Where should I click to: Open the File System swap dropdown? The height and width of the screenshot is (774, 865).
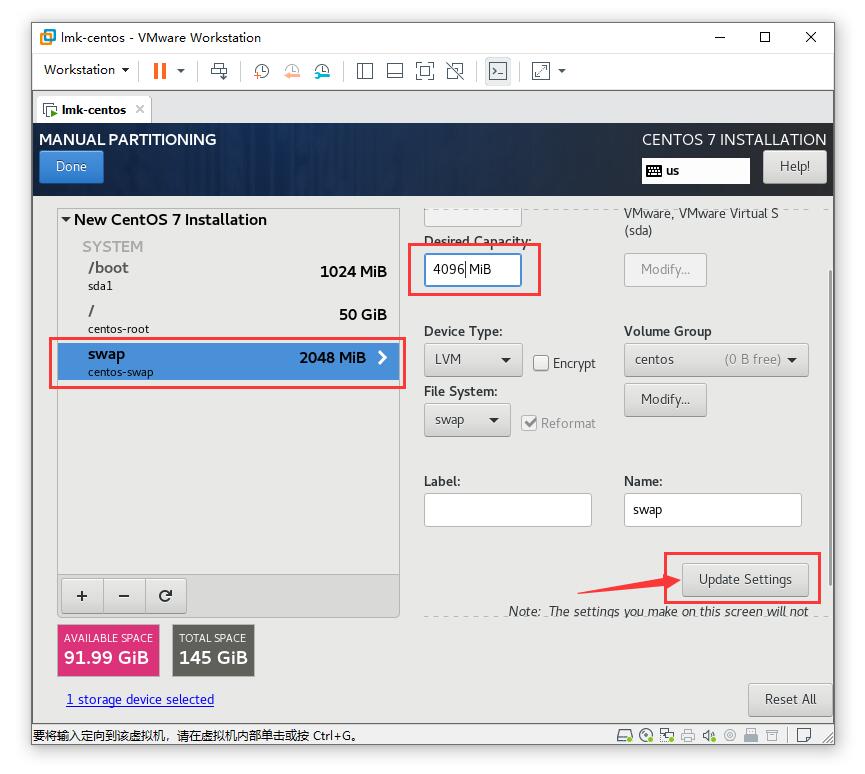[467, 420]
